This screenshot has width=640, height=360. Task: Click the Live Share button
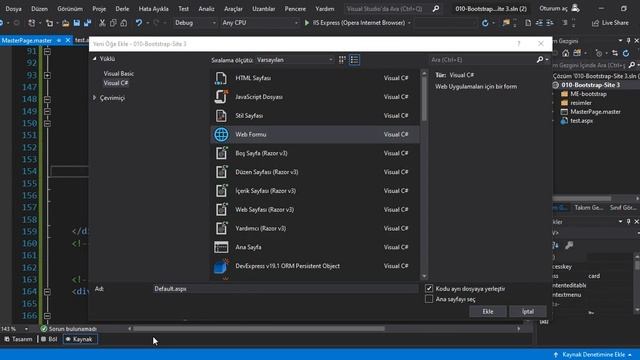pyautogui.click(x=610, y=23)
